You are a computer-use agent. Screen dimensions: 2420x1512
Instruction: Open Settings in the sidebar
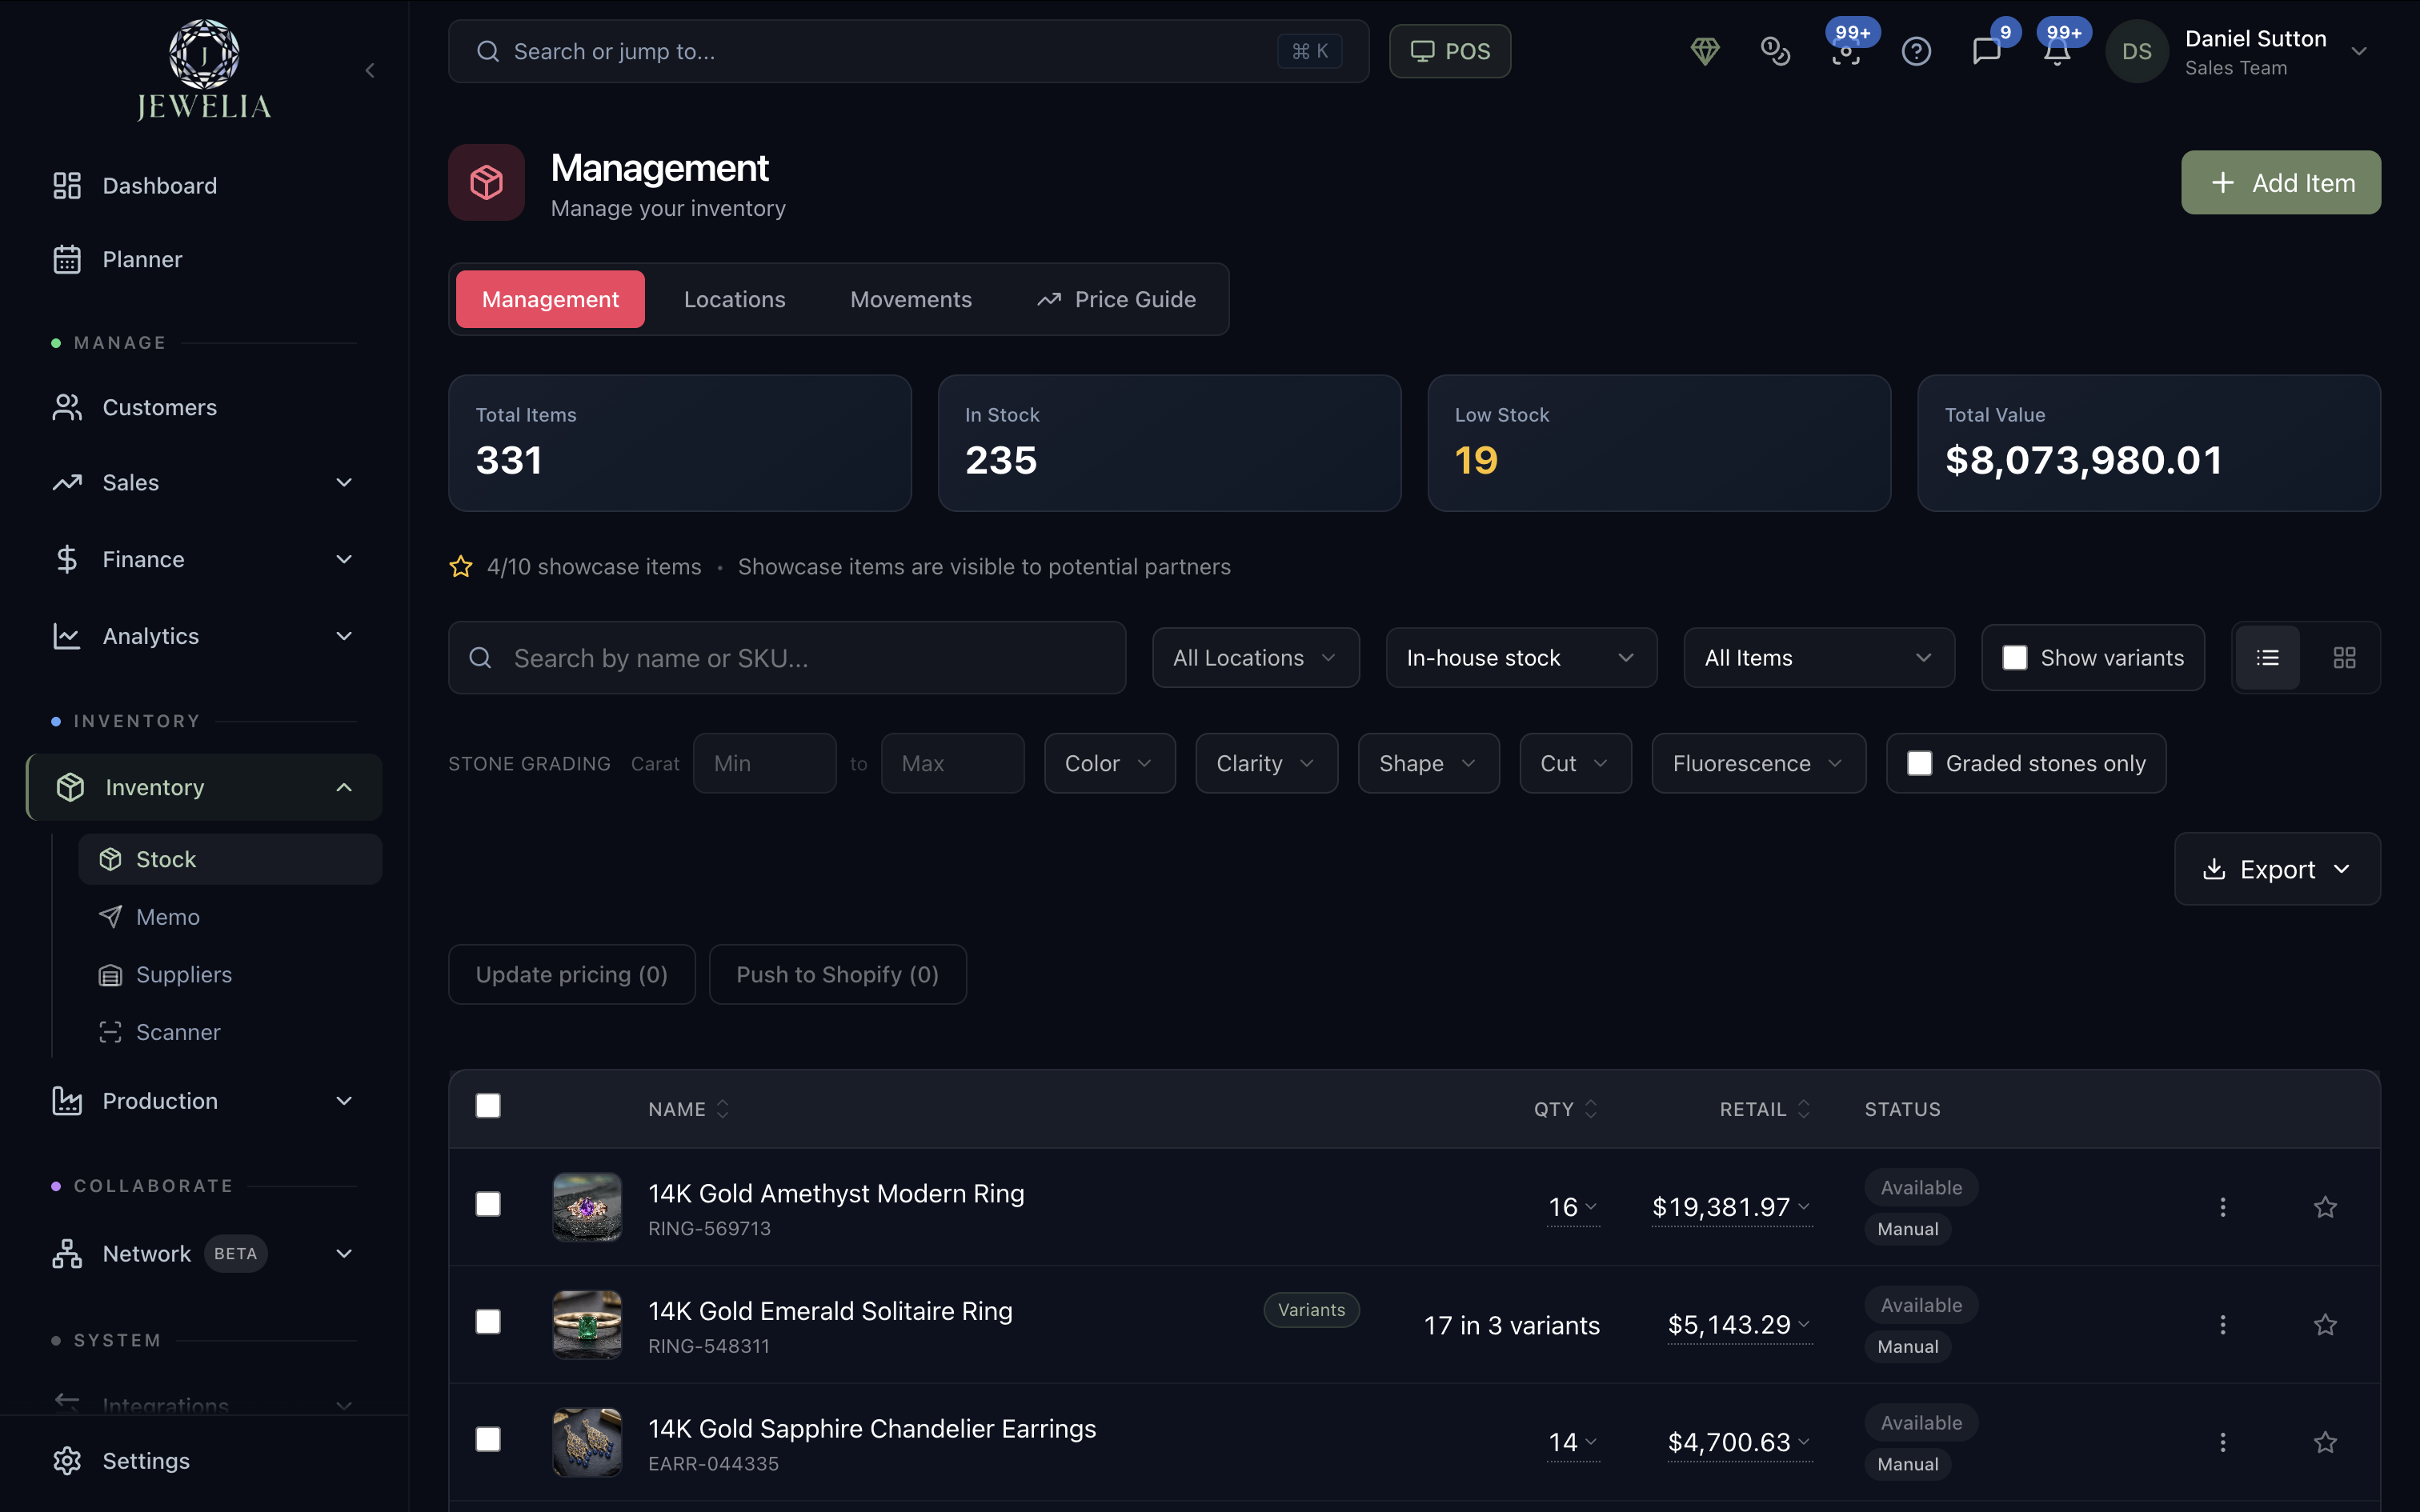tap(204, 1460)
